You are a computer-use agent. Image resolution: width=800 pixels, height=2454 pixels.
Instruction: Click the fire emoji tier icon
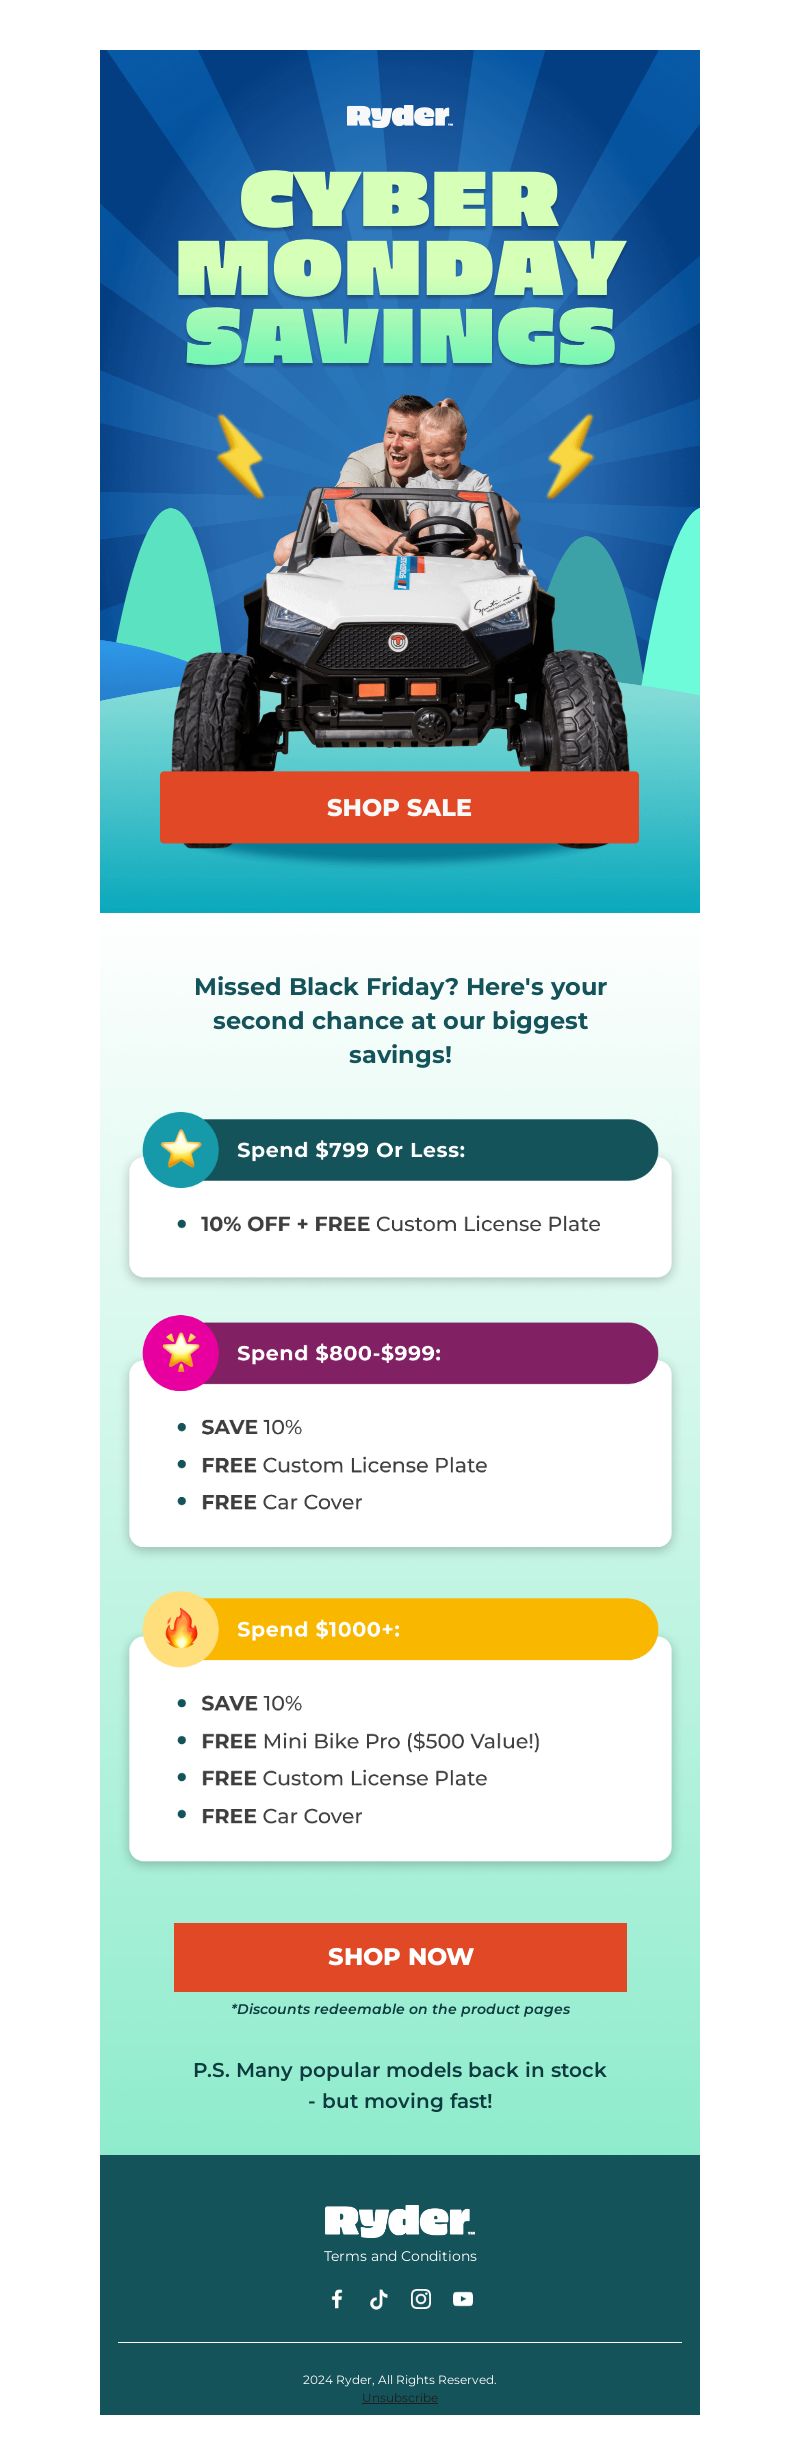pyautogui.click(x=181, y=1628)
